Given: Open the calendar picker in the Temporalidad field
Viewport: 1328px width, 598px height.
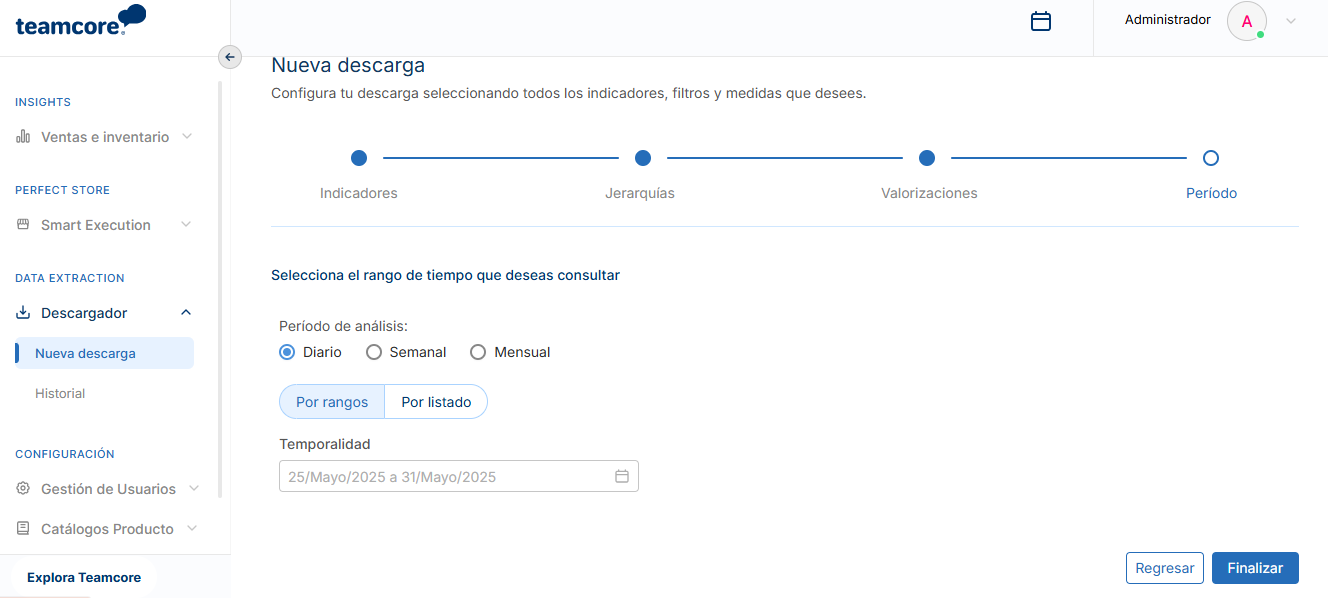Looking at the screenshot, I should point(621,477).
